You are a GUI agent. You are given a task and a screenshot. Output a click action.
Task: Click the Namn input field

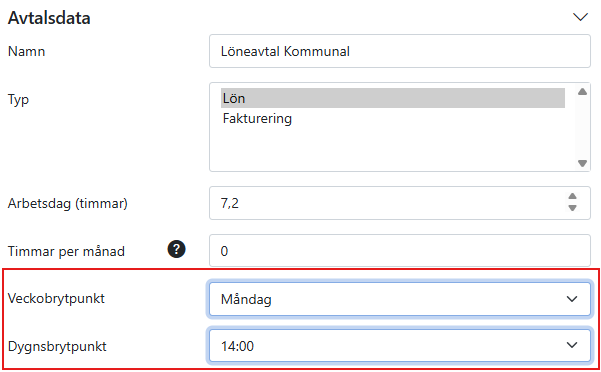400,51
